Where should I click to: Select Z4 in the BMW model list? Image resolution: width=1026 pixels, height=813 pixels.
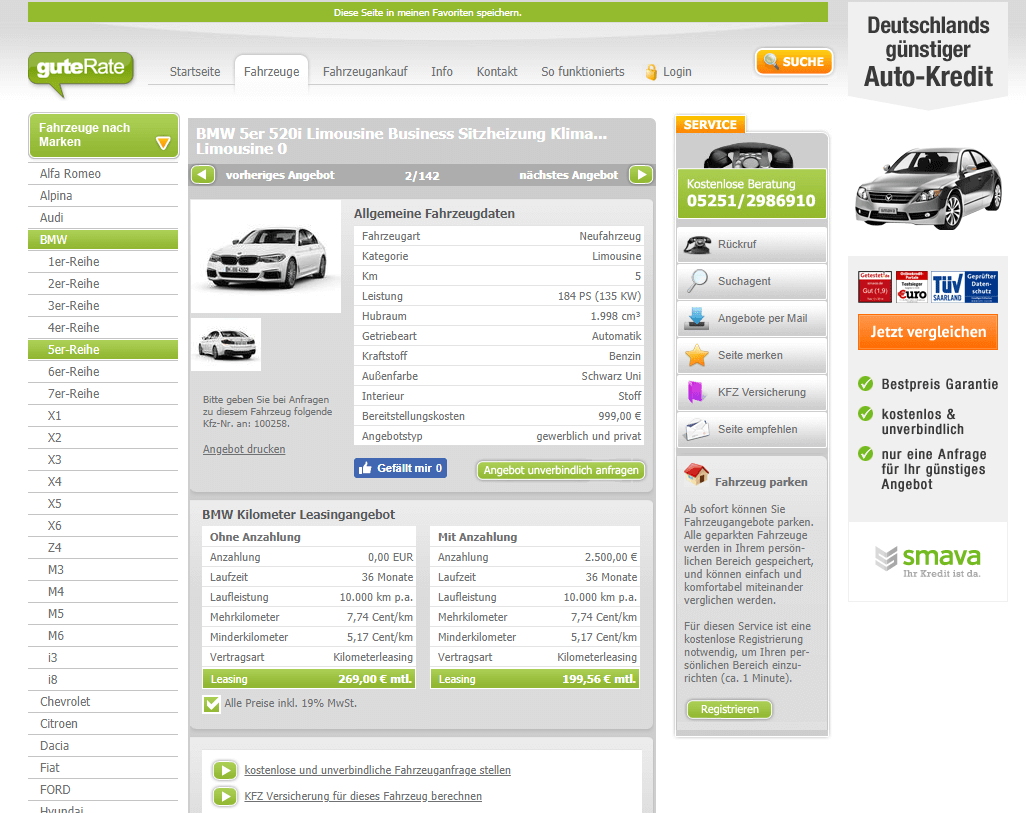coord(103,548)
